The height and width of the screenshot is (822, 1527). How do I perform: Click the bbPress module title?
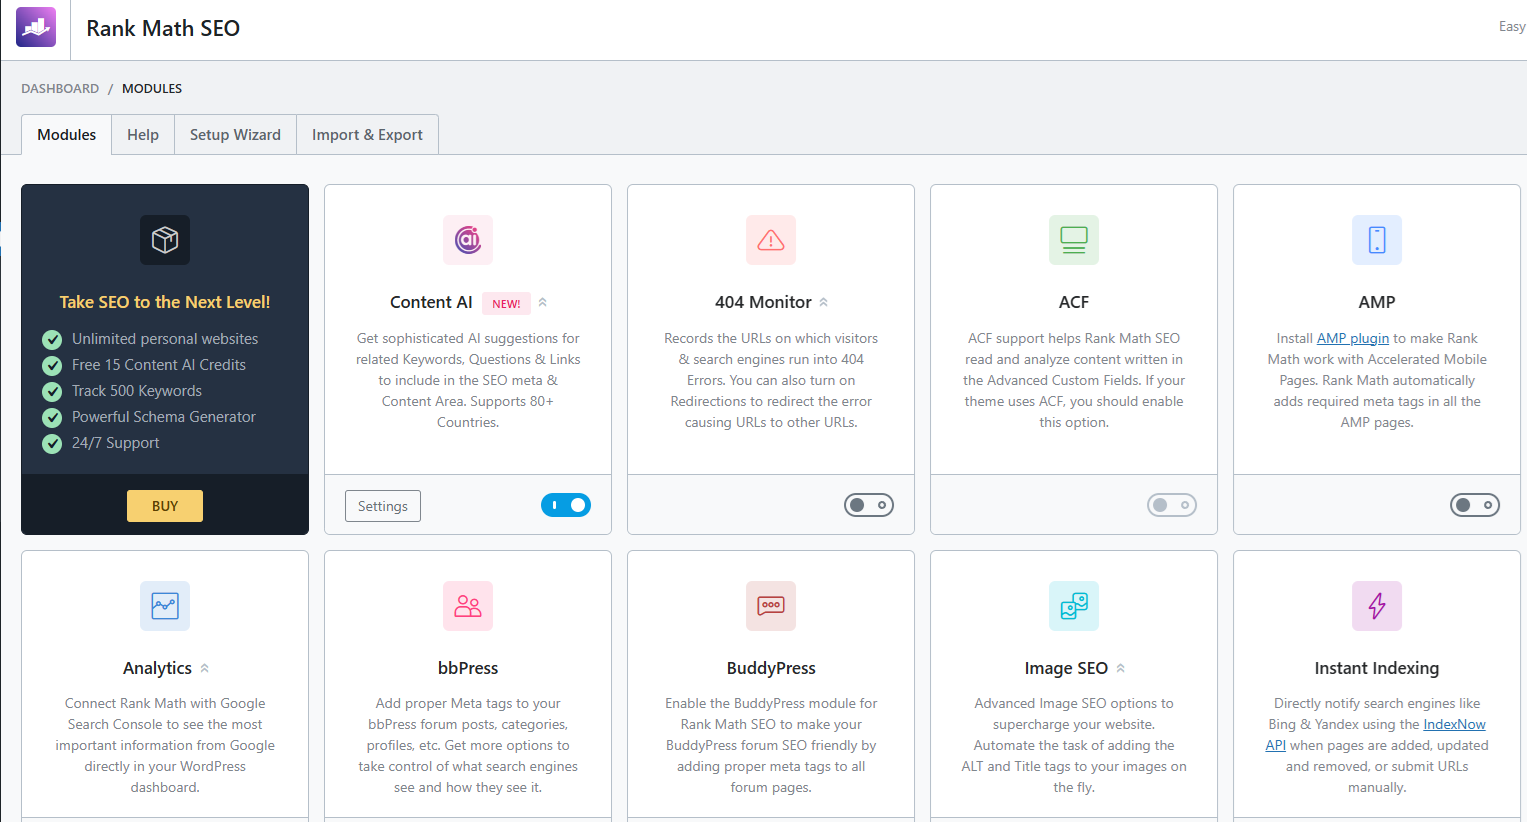pos(468,668)
